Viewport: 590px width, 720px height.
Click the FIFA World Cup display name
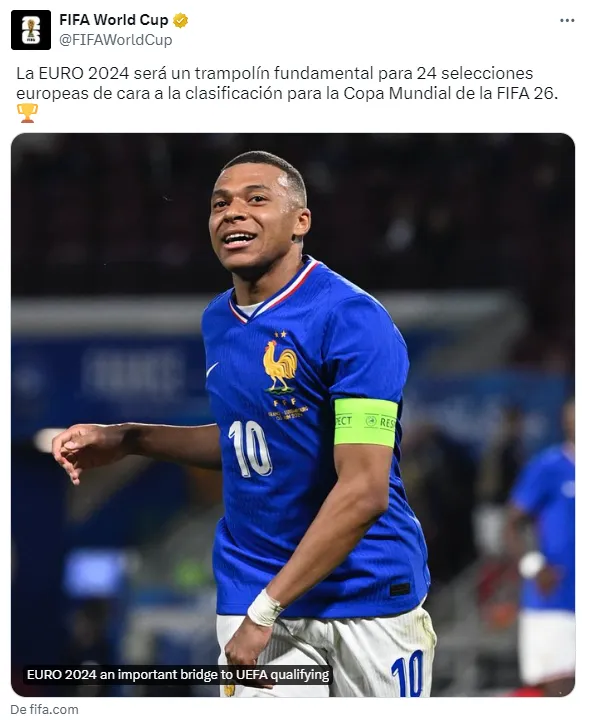click(x=114, y=20)
